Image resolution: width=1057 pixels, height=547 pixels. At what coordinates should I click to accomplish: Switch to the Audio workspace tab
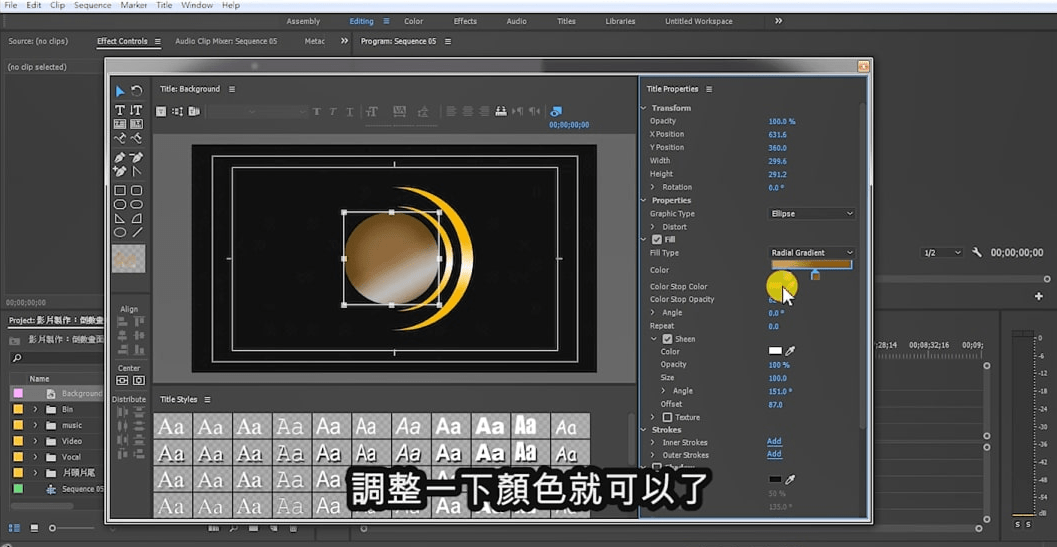(x=516, y=22)
